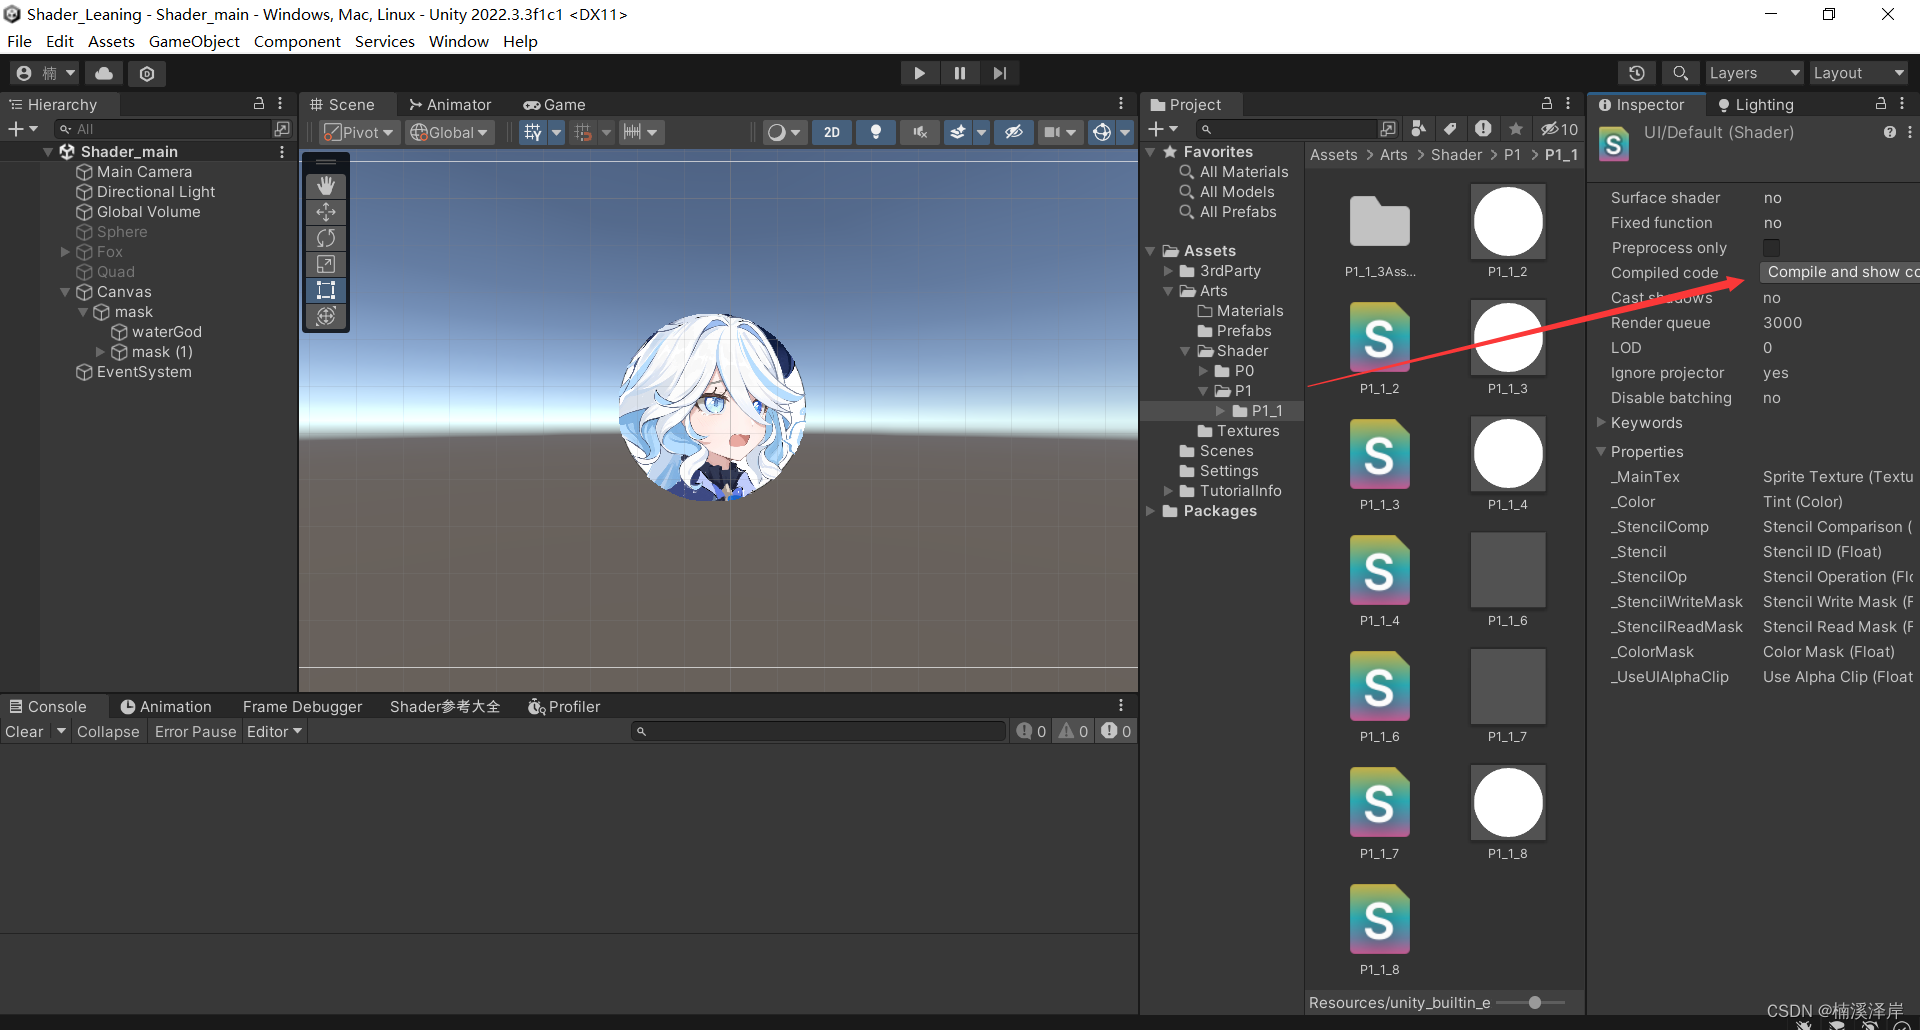This screenshot has height=1030, width=1920.
Task: Select the Rect tool in Scene toolbar
Action: click(x=326, y=290)
